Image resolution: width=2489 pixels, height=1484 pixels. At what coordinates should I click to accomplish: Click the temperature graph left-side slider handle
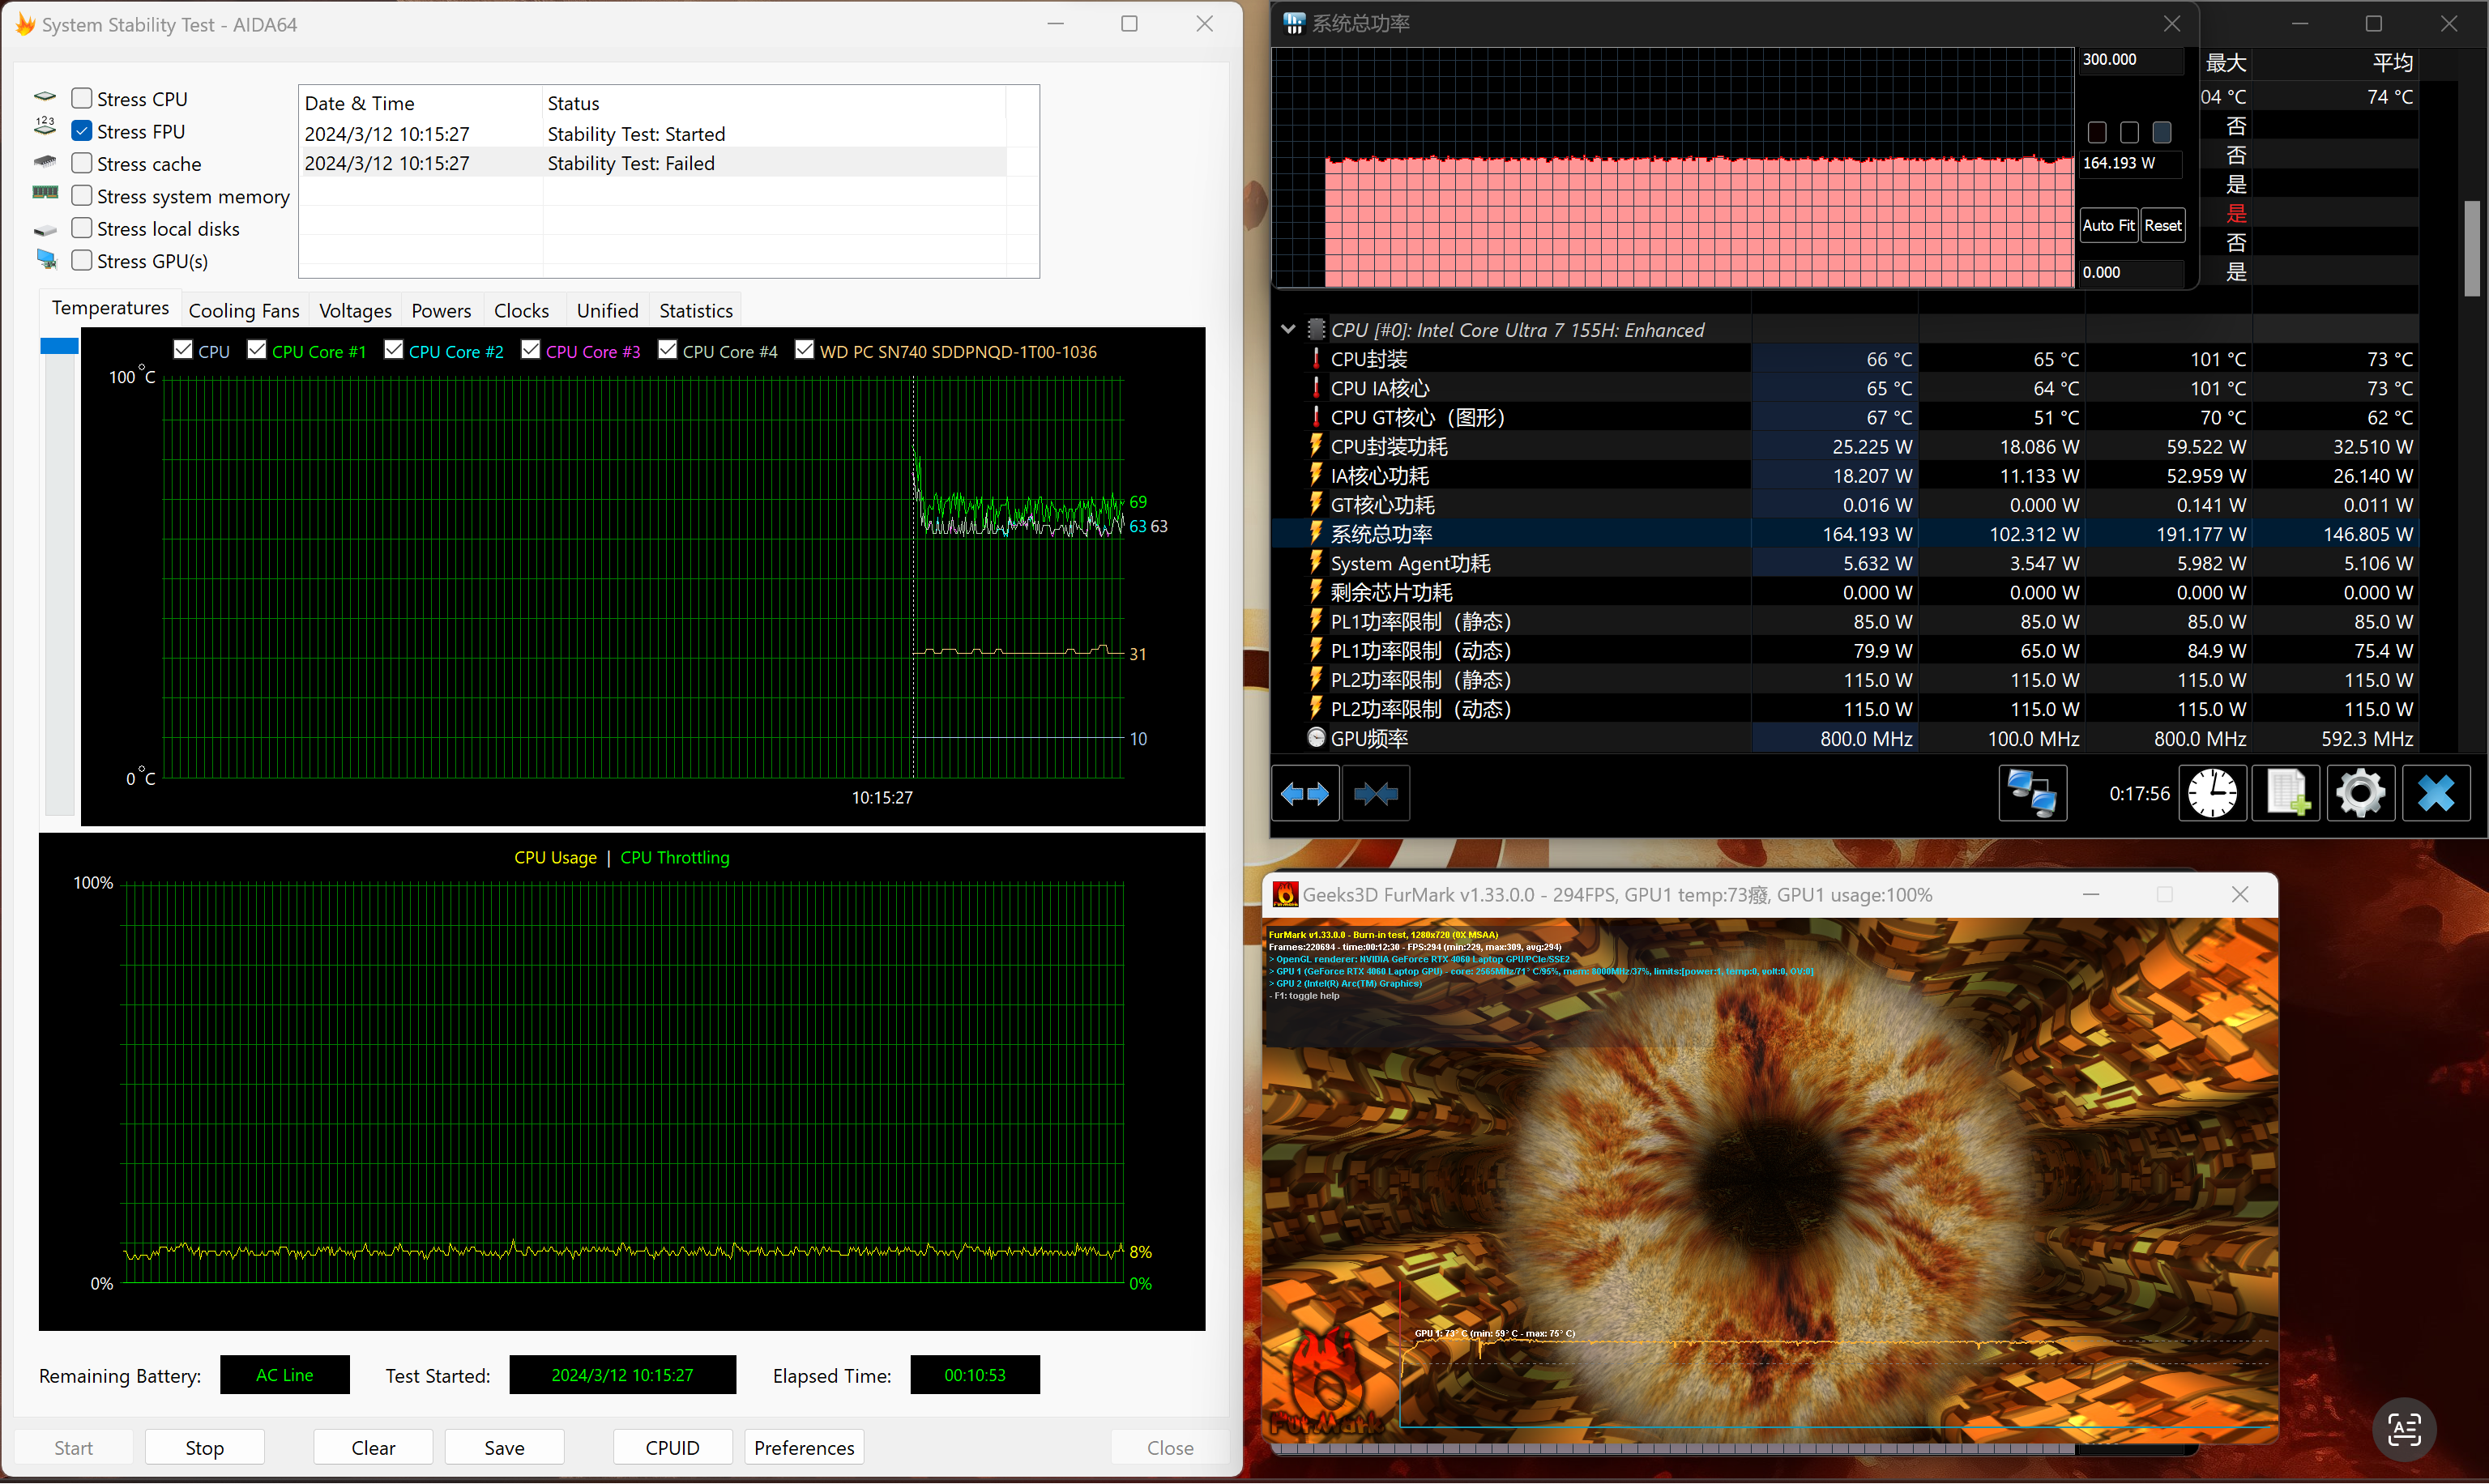[x=59, y=346]
